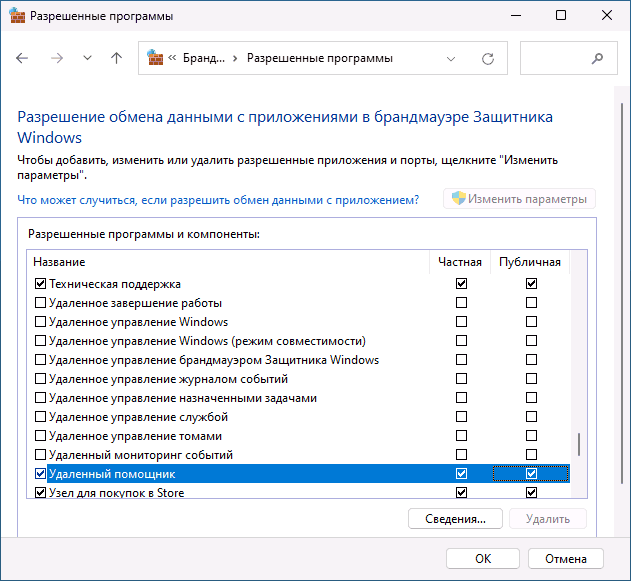Check Удаленное управление Windows main checkbox

pos(40,321)
